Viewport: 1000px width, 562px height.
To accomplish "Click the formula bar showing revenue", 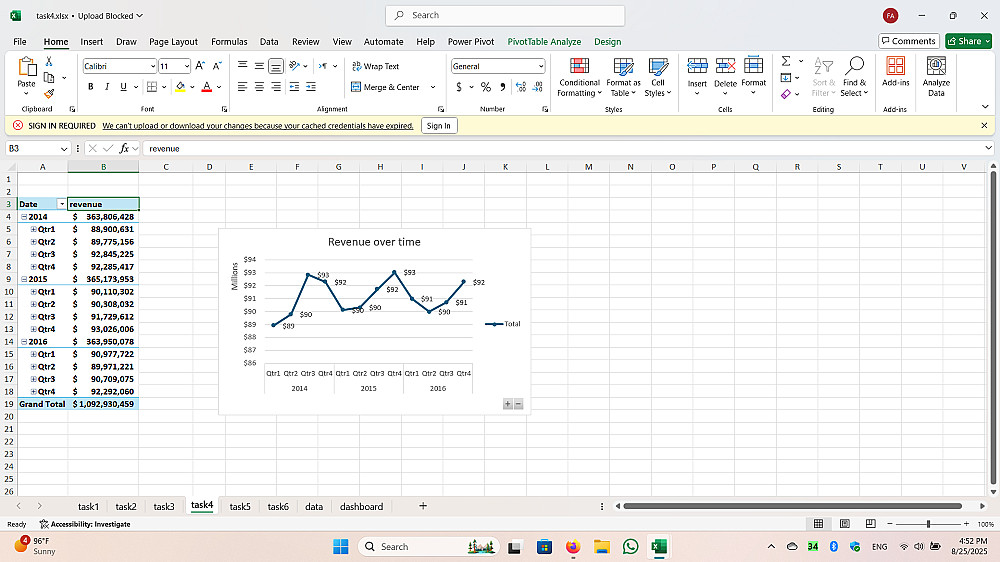I will click(564, 148).
